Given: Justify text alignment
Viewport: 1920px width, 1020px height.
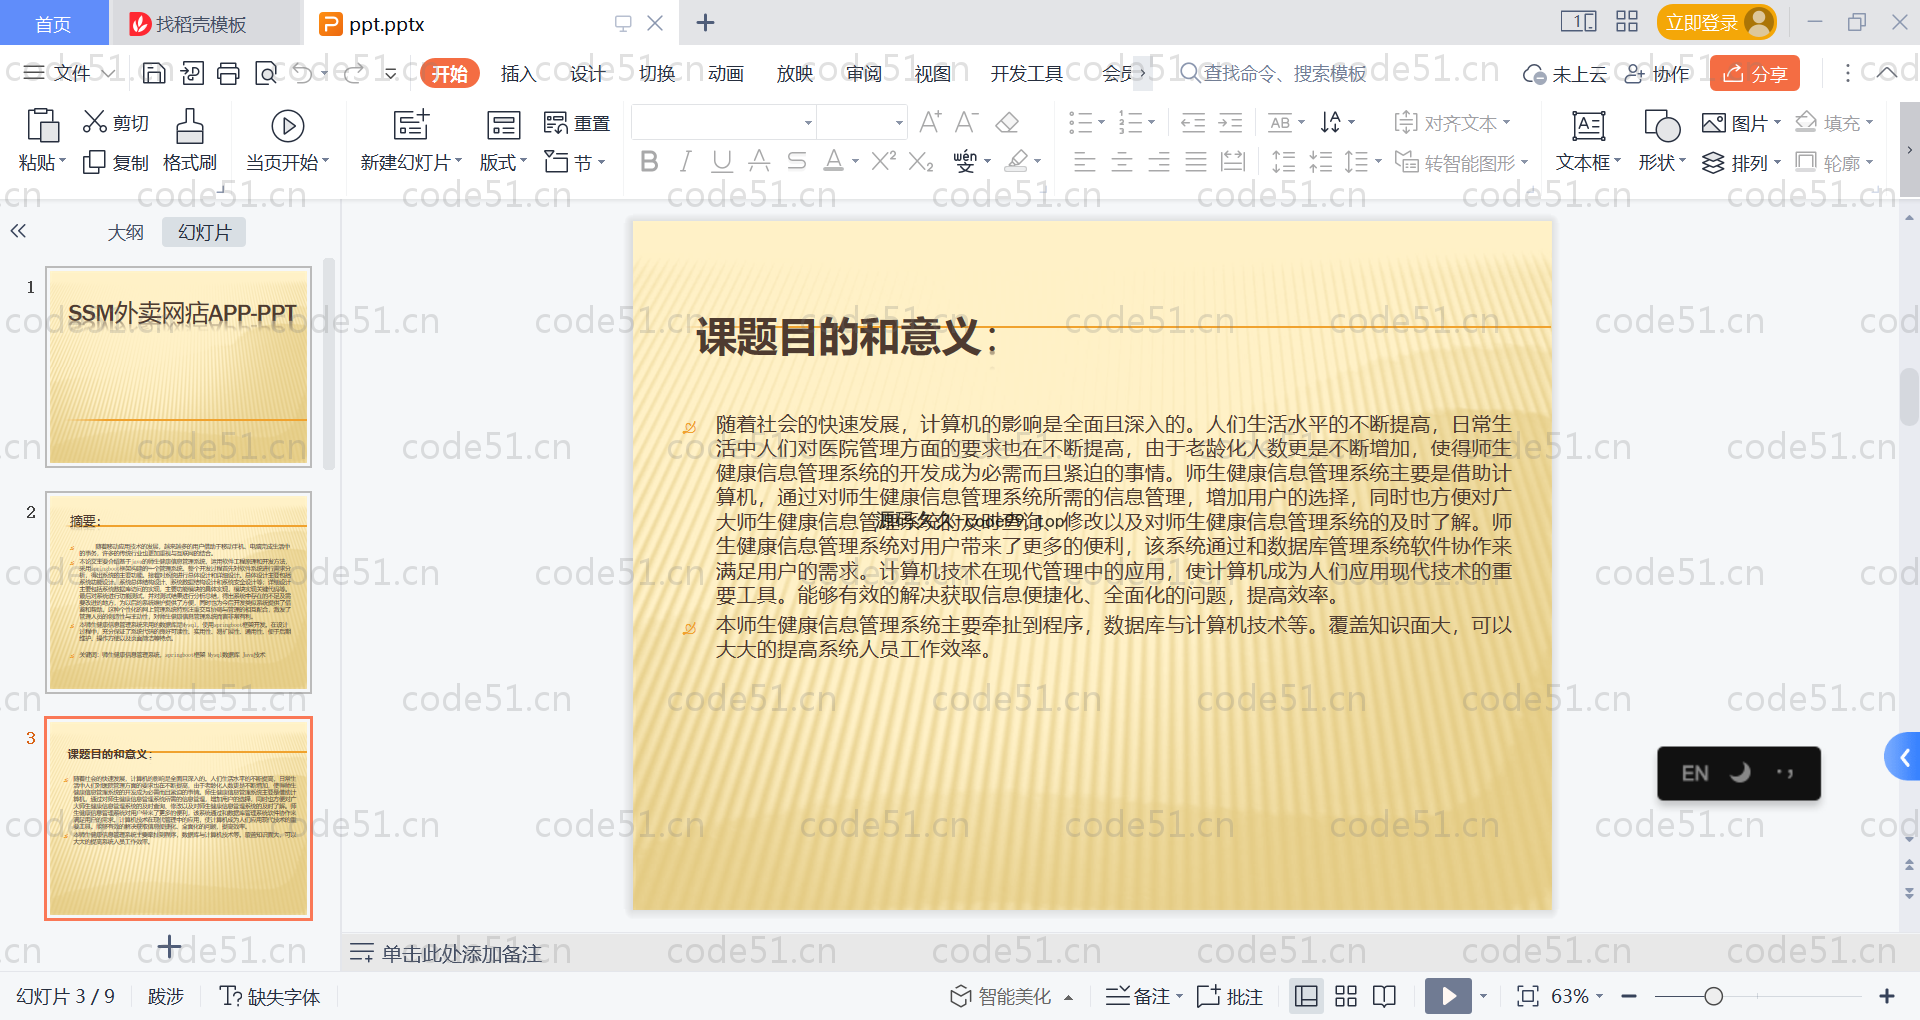Looking at the screenshot, I should click(1196, 162).
